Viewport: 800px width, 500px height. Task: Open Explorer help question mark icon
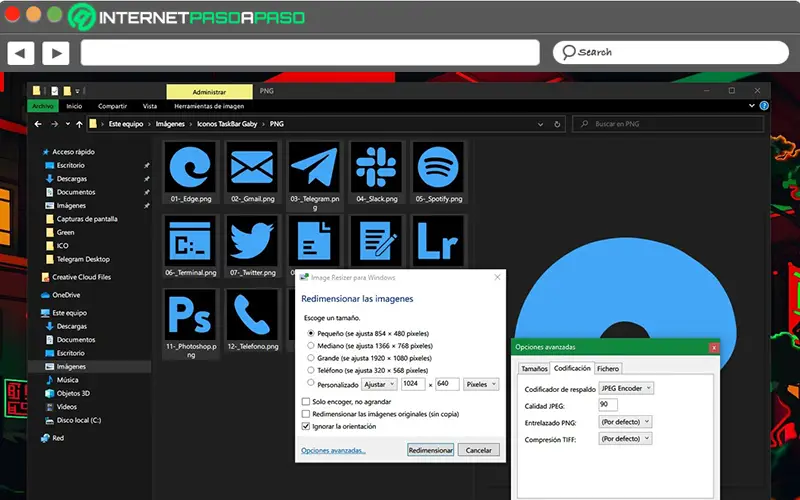click(764, 106)
